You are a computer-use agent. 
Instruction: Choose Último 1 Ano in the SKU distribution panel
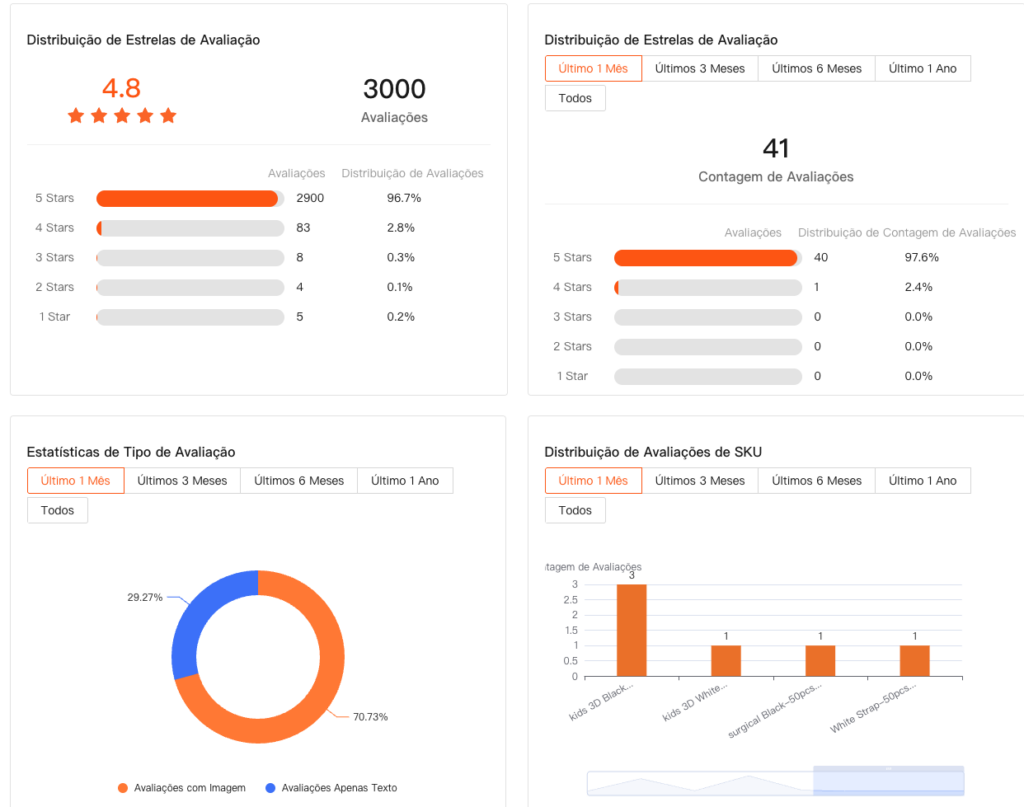922,481
